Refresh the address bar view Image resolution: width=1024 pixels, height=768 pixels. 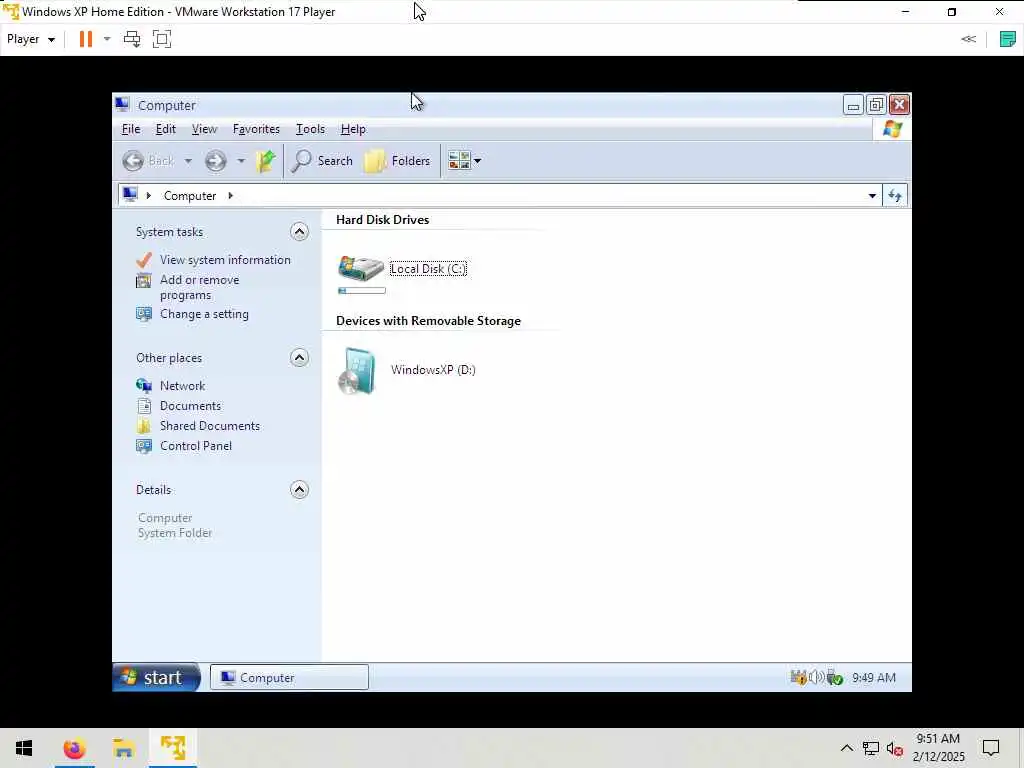coord(895,196)
